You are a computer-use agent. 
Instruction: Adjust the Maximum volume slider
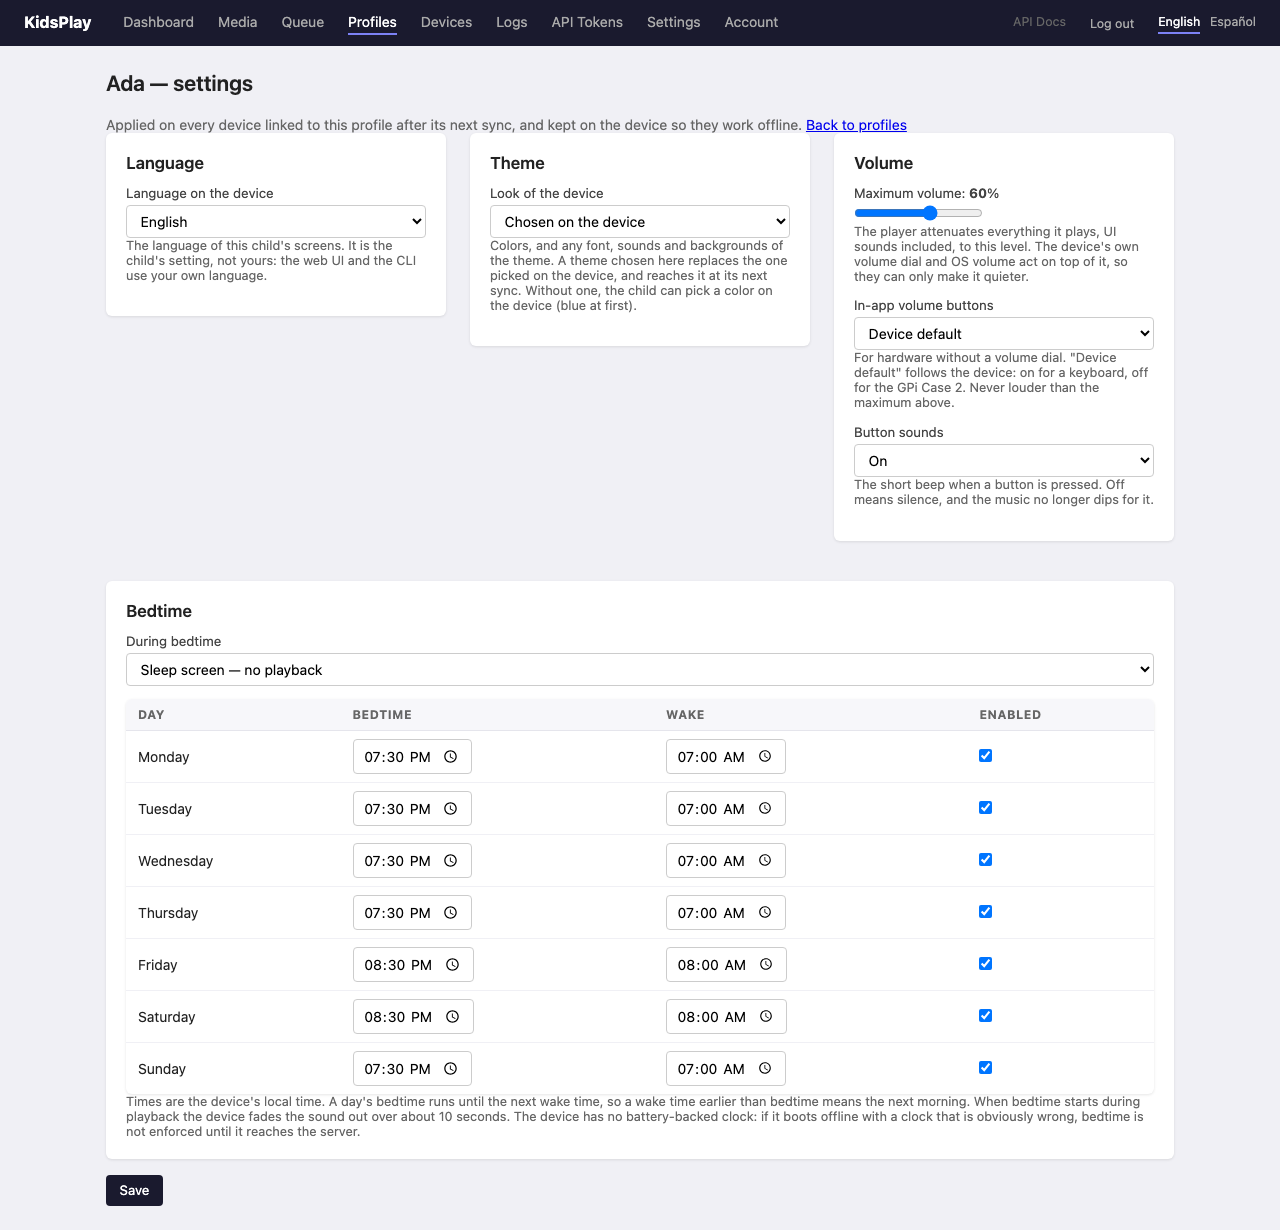(918, 213)
